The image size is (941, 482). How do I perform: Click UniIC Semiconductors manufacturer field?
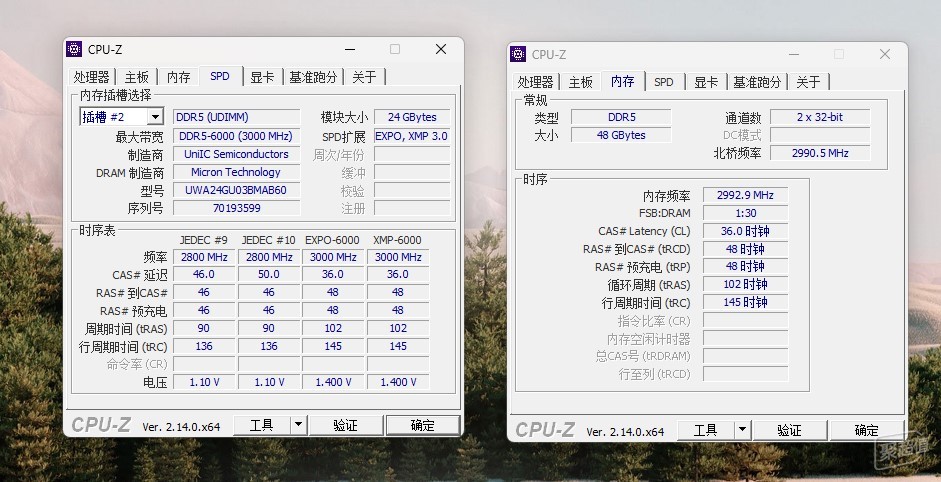click(x=236, y=154)
